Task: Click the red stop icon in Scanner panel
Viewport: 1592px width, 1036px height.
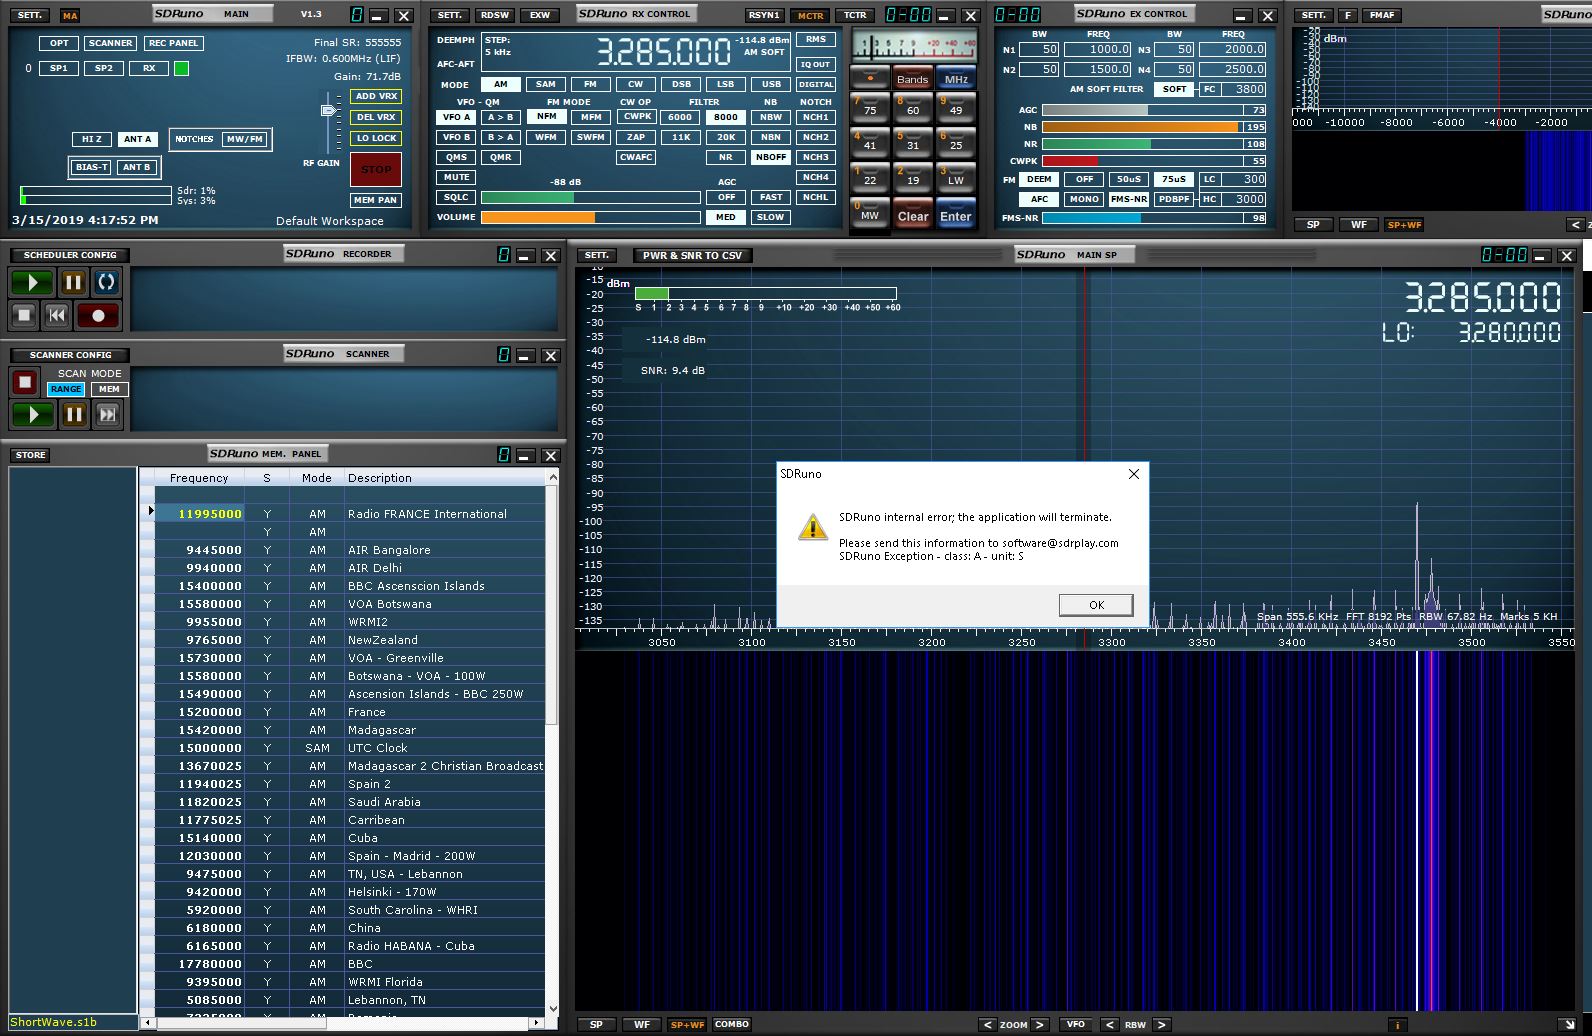Action: (x=25, y=382)
